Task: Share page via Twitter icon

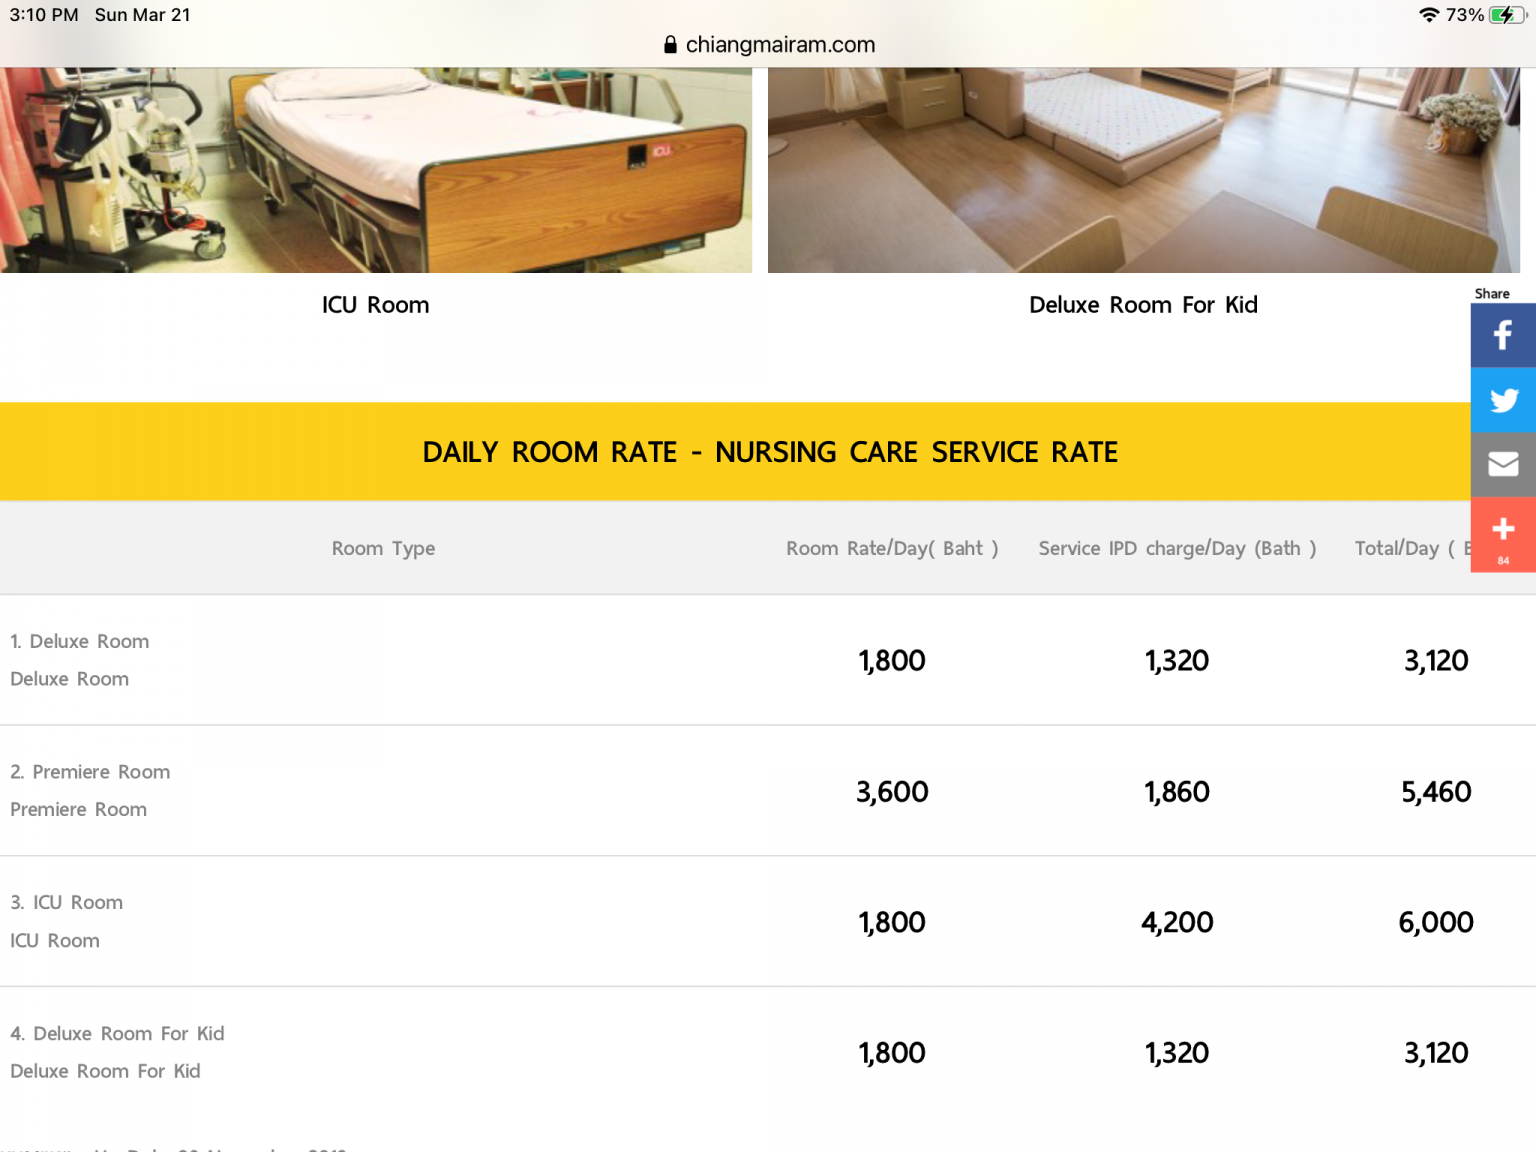Action: 1502,400
